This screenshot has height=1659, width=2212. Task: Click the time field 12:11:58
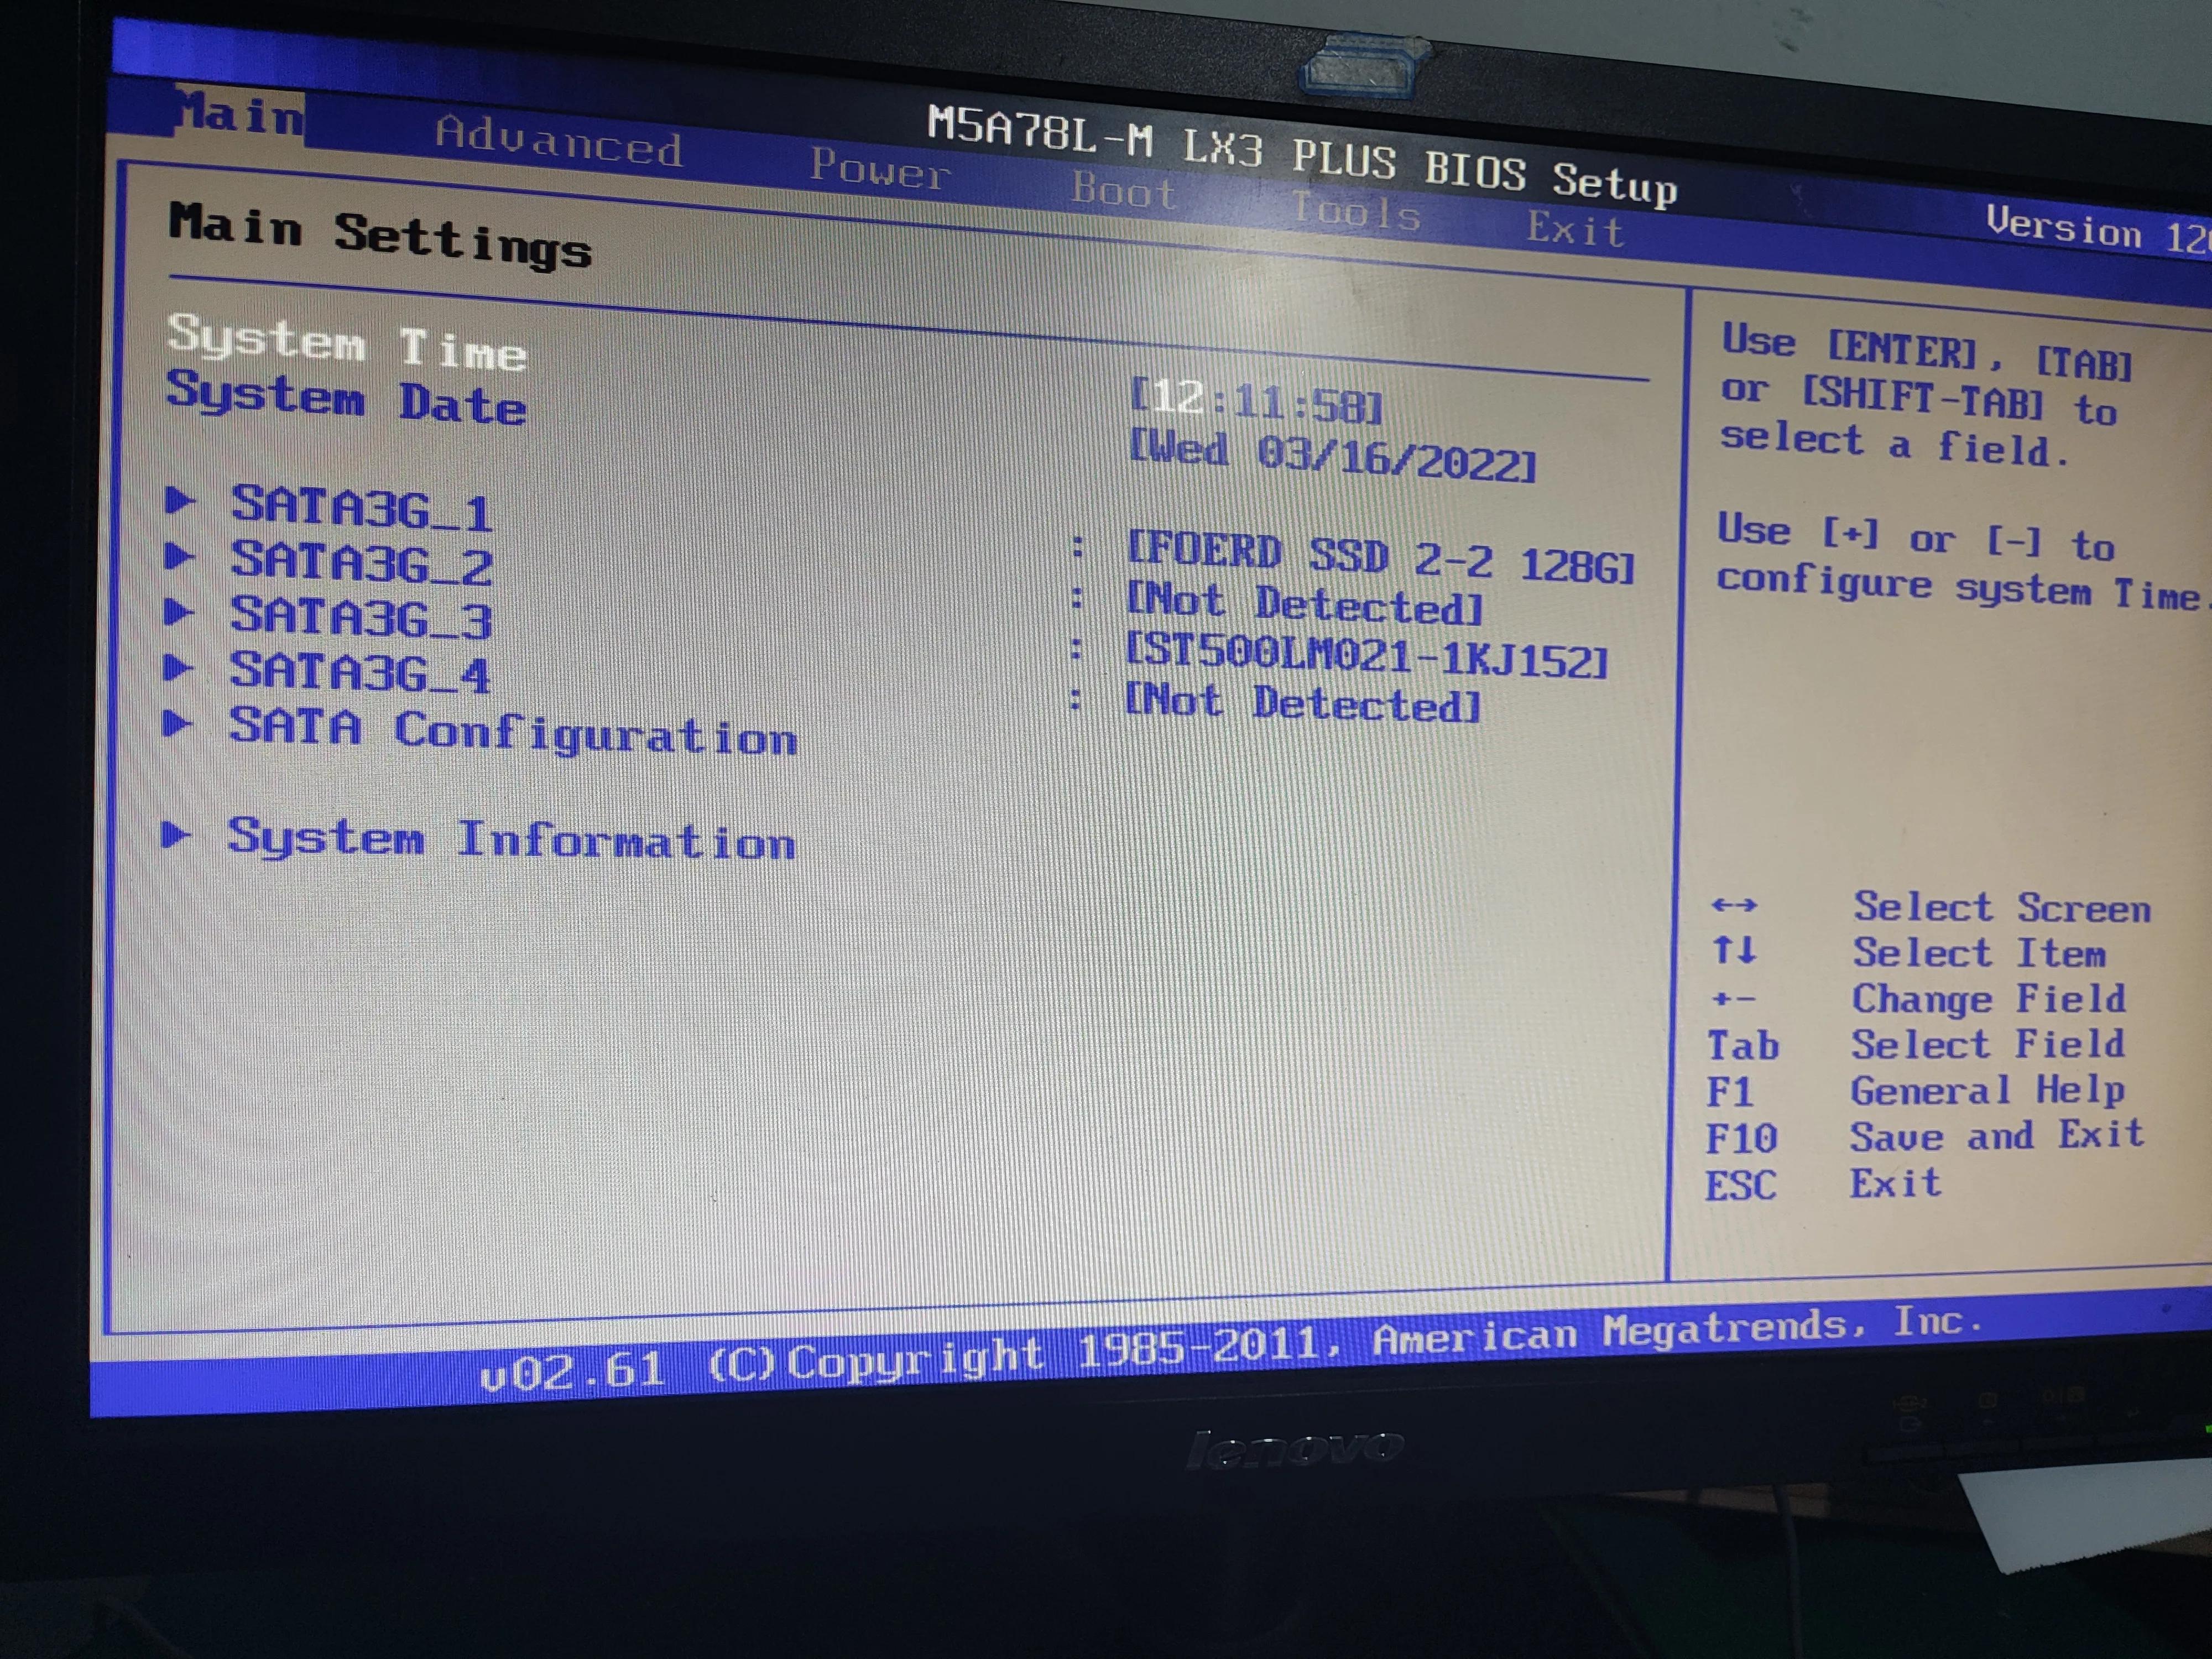pyautogui.click(x=1256, y=400)
